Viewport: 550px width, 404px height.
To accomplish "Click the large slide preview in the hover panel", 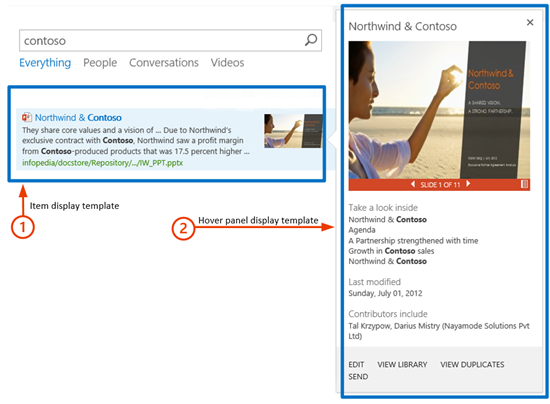I will [x=439, y=110].
